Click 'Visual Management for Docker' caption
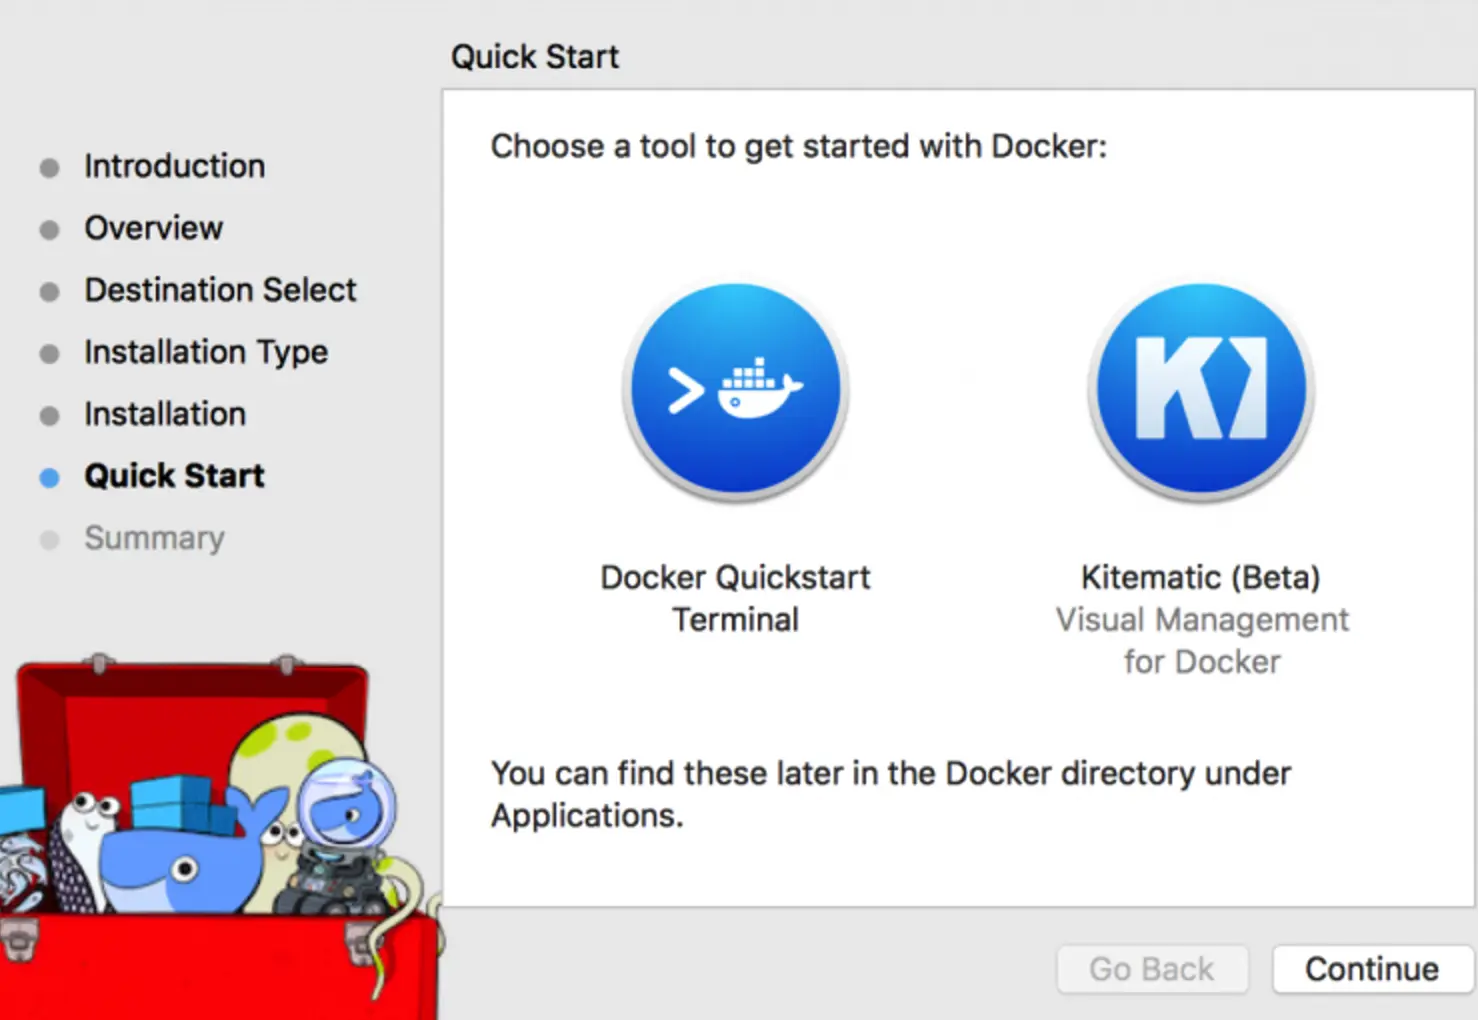 tap(1202, 640)
